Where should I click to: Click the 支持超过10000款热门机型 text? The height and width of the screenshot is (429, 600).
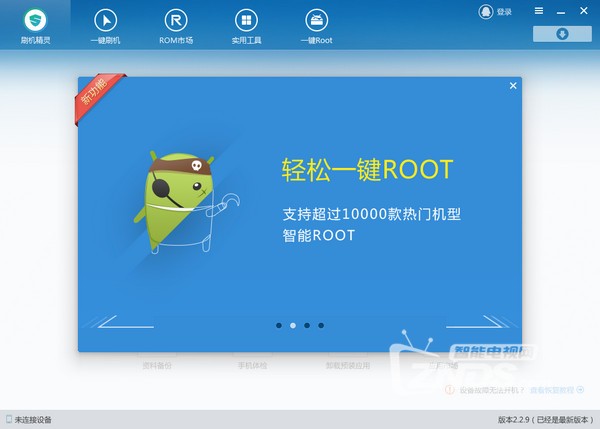coord(371,214)
